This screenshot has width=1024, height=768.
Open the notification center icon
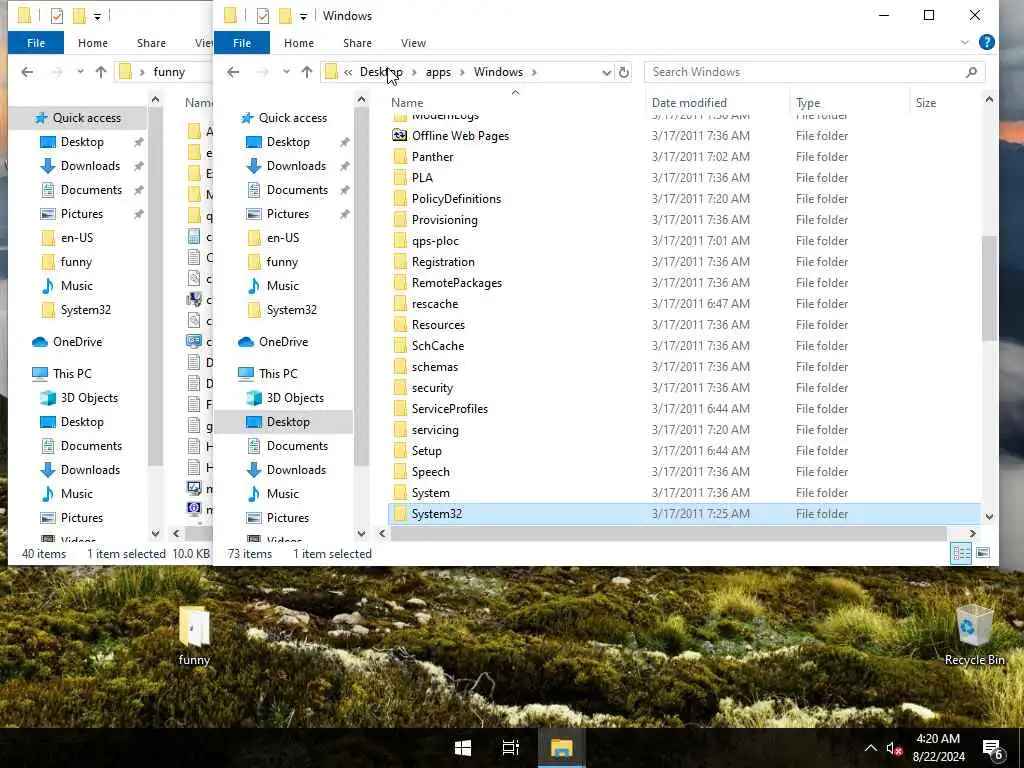(992, 749)
